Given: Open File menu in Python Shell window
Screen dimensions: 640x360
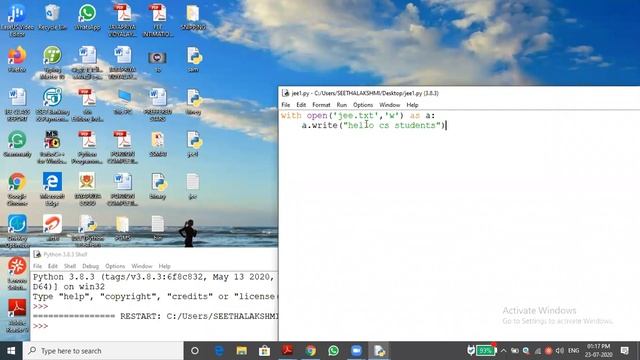Looking at the screenshot, I should pos(37,266).
